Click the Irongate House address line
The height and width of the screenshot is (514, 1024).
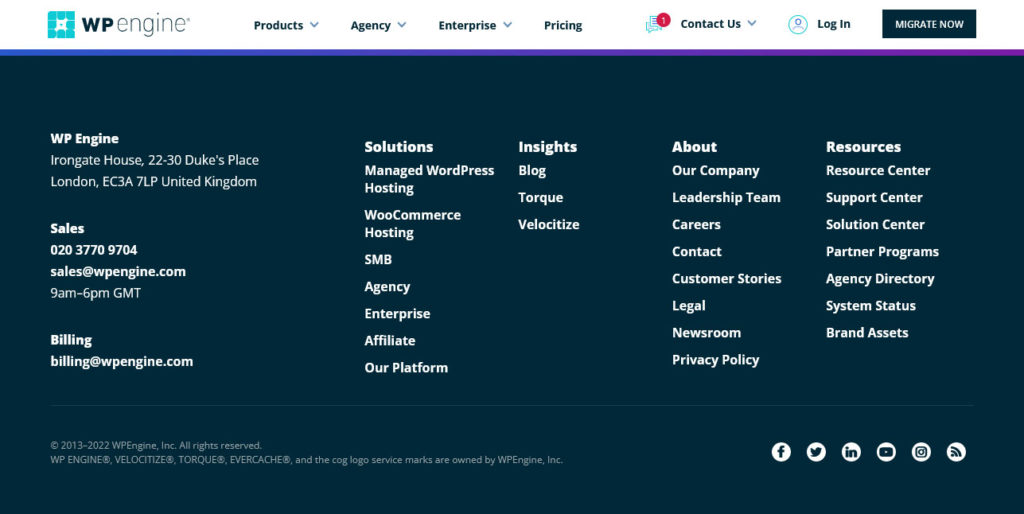tap(155, 160)
